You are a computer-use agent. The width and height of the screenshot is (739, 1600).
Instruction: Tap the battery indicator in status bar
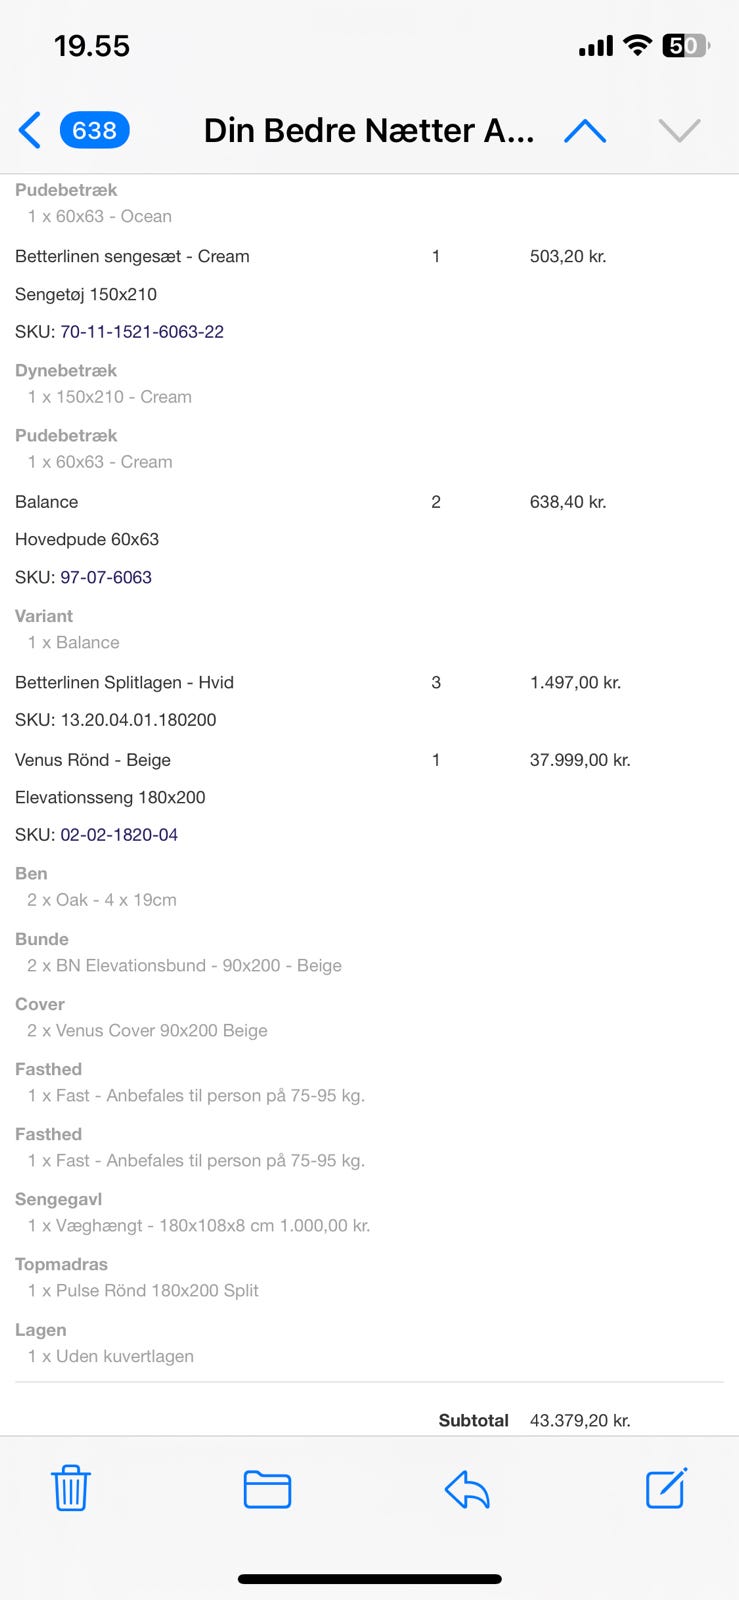coord(685,46)
